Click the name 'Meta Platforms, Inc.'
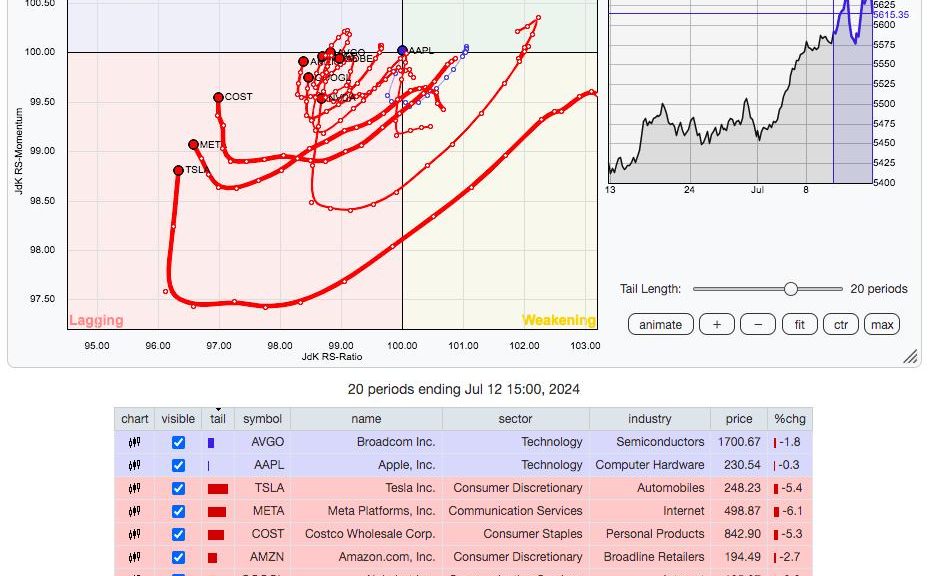 pyautogui.click(x=381, y=511)
